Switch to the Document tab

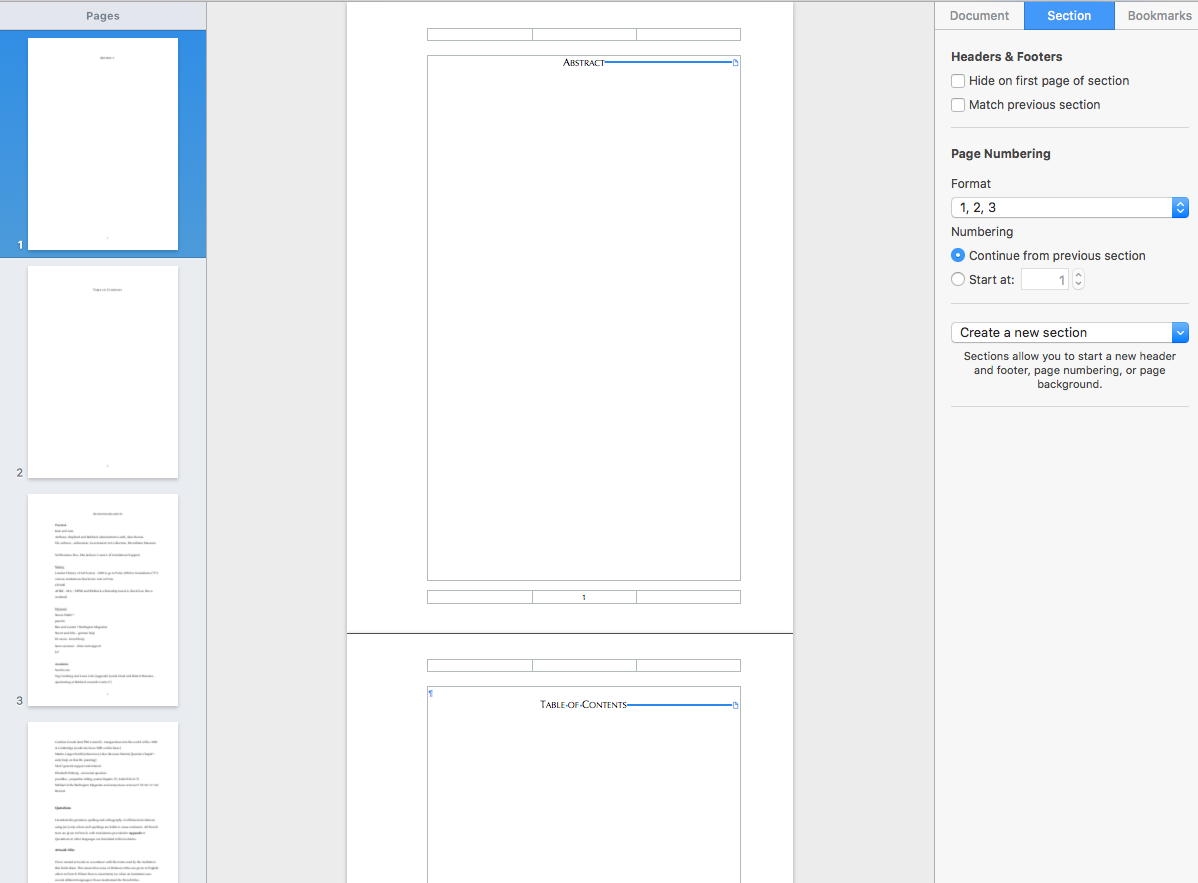click(x=979, y=15)
